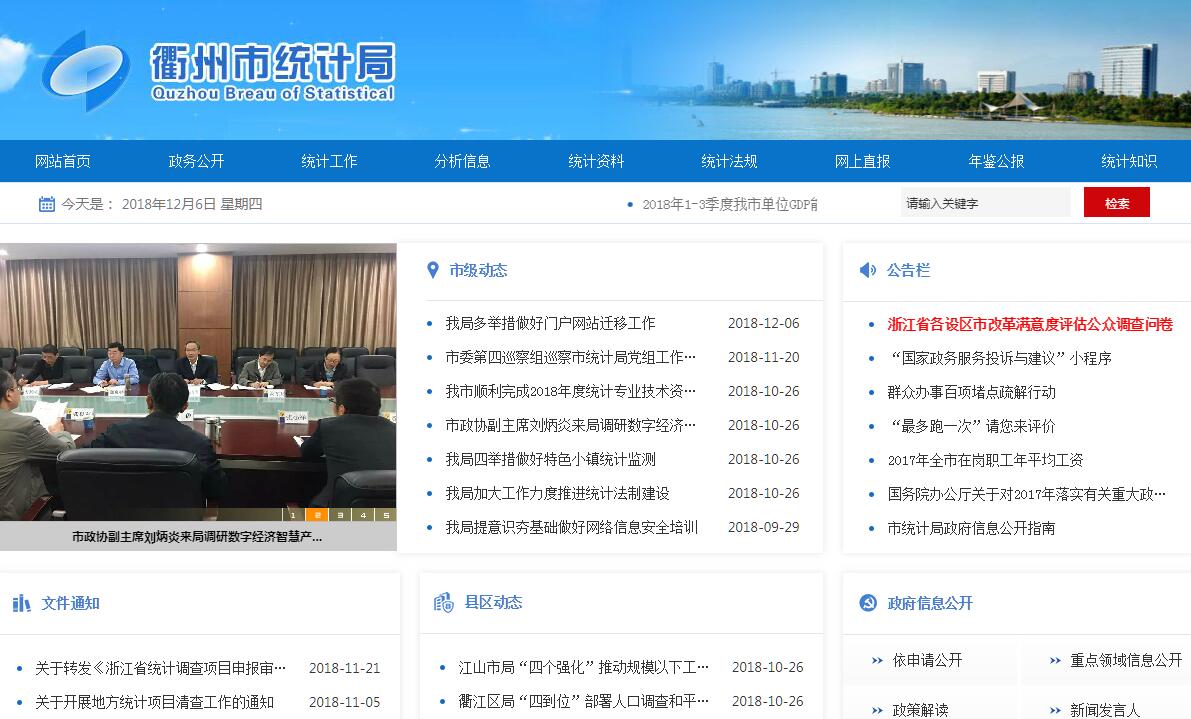Open the 统计资料 navigation menu
The width and height of the screenshot is (1191, 719).
(x=596, y=161)
